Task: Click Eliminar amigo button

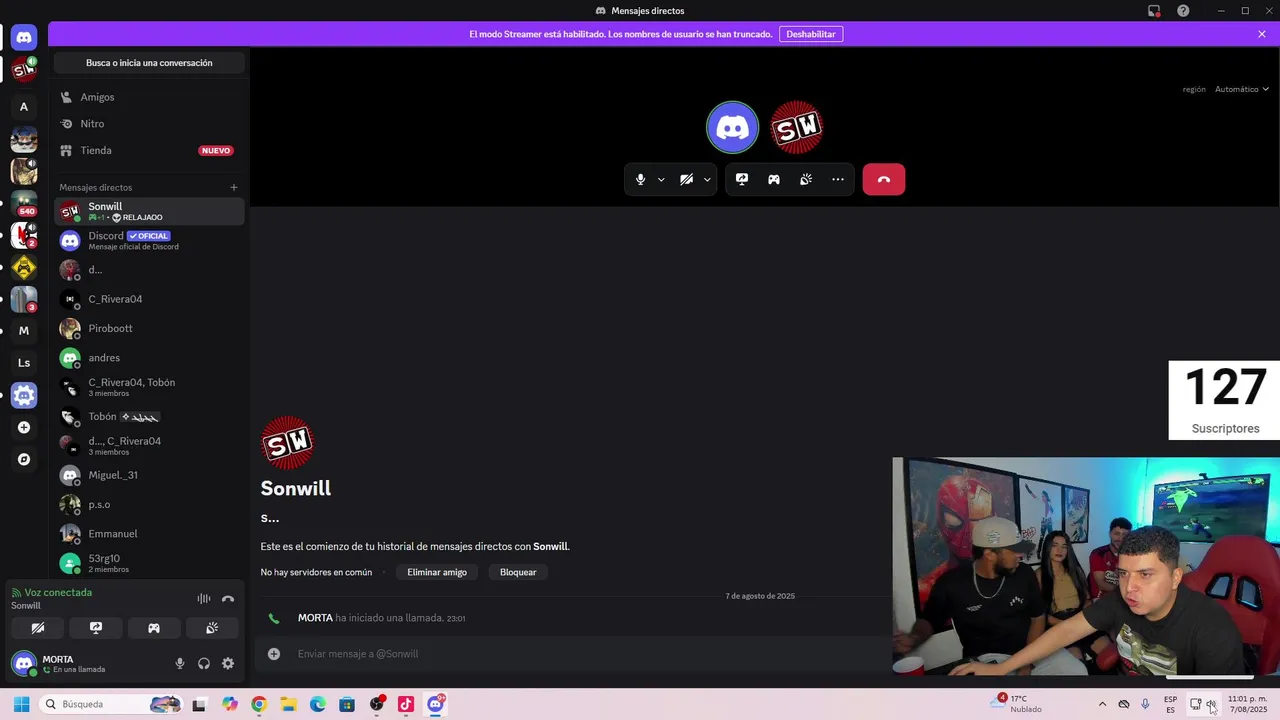Action: (437, 572)
